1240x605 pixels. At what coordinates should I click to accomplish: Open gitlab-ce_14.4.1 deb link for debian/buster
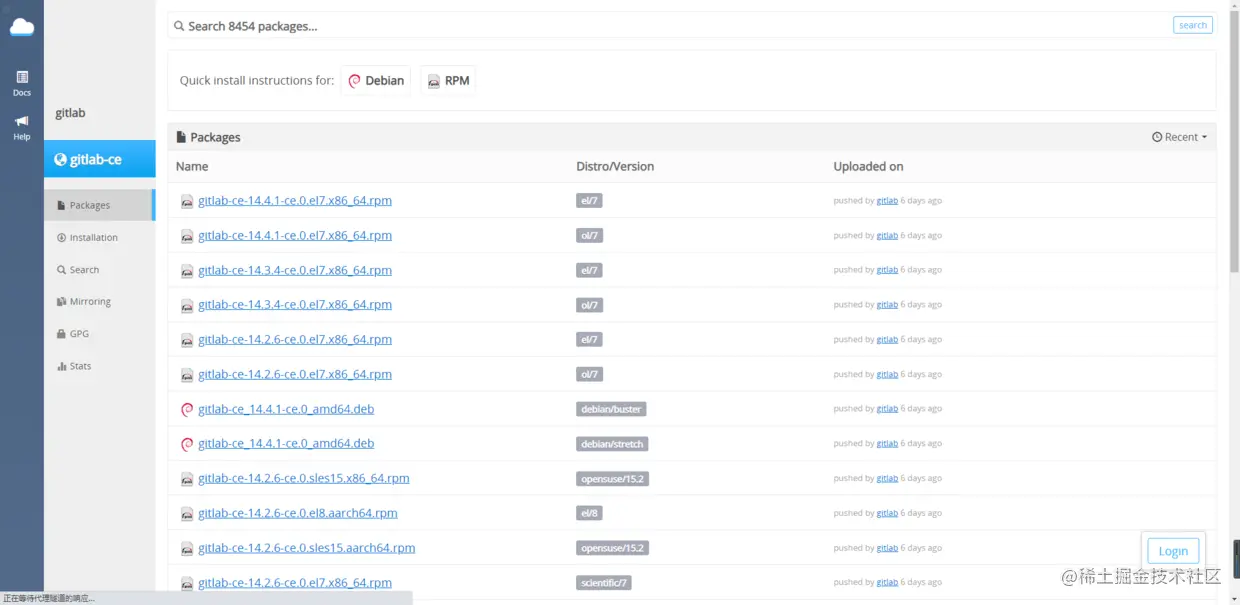(286, 409)
